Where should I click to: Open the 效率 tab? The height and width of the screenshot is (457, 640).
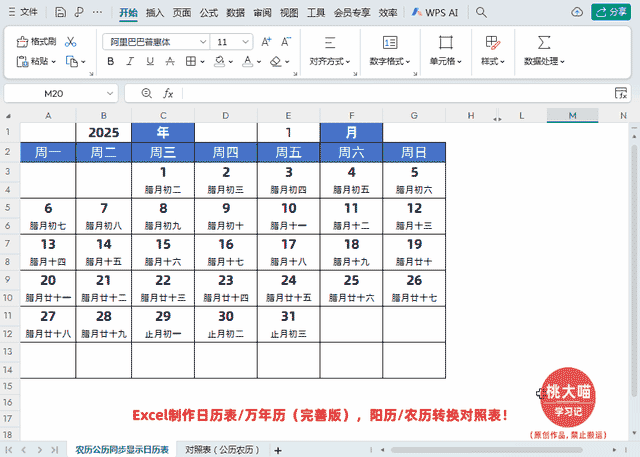pyautogui.click(x=388, y=13)
